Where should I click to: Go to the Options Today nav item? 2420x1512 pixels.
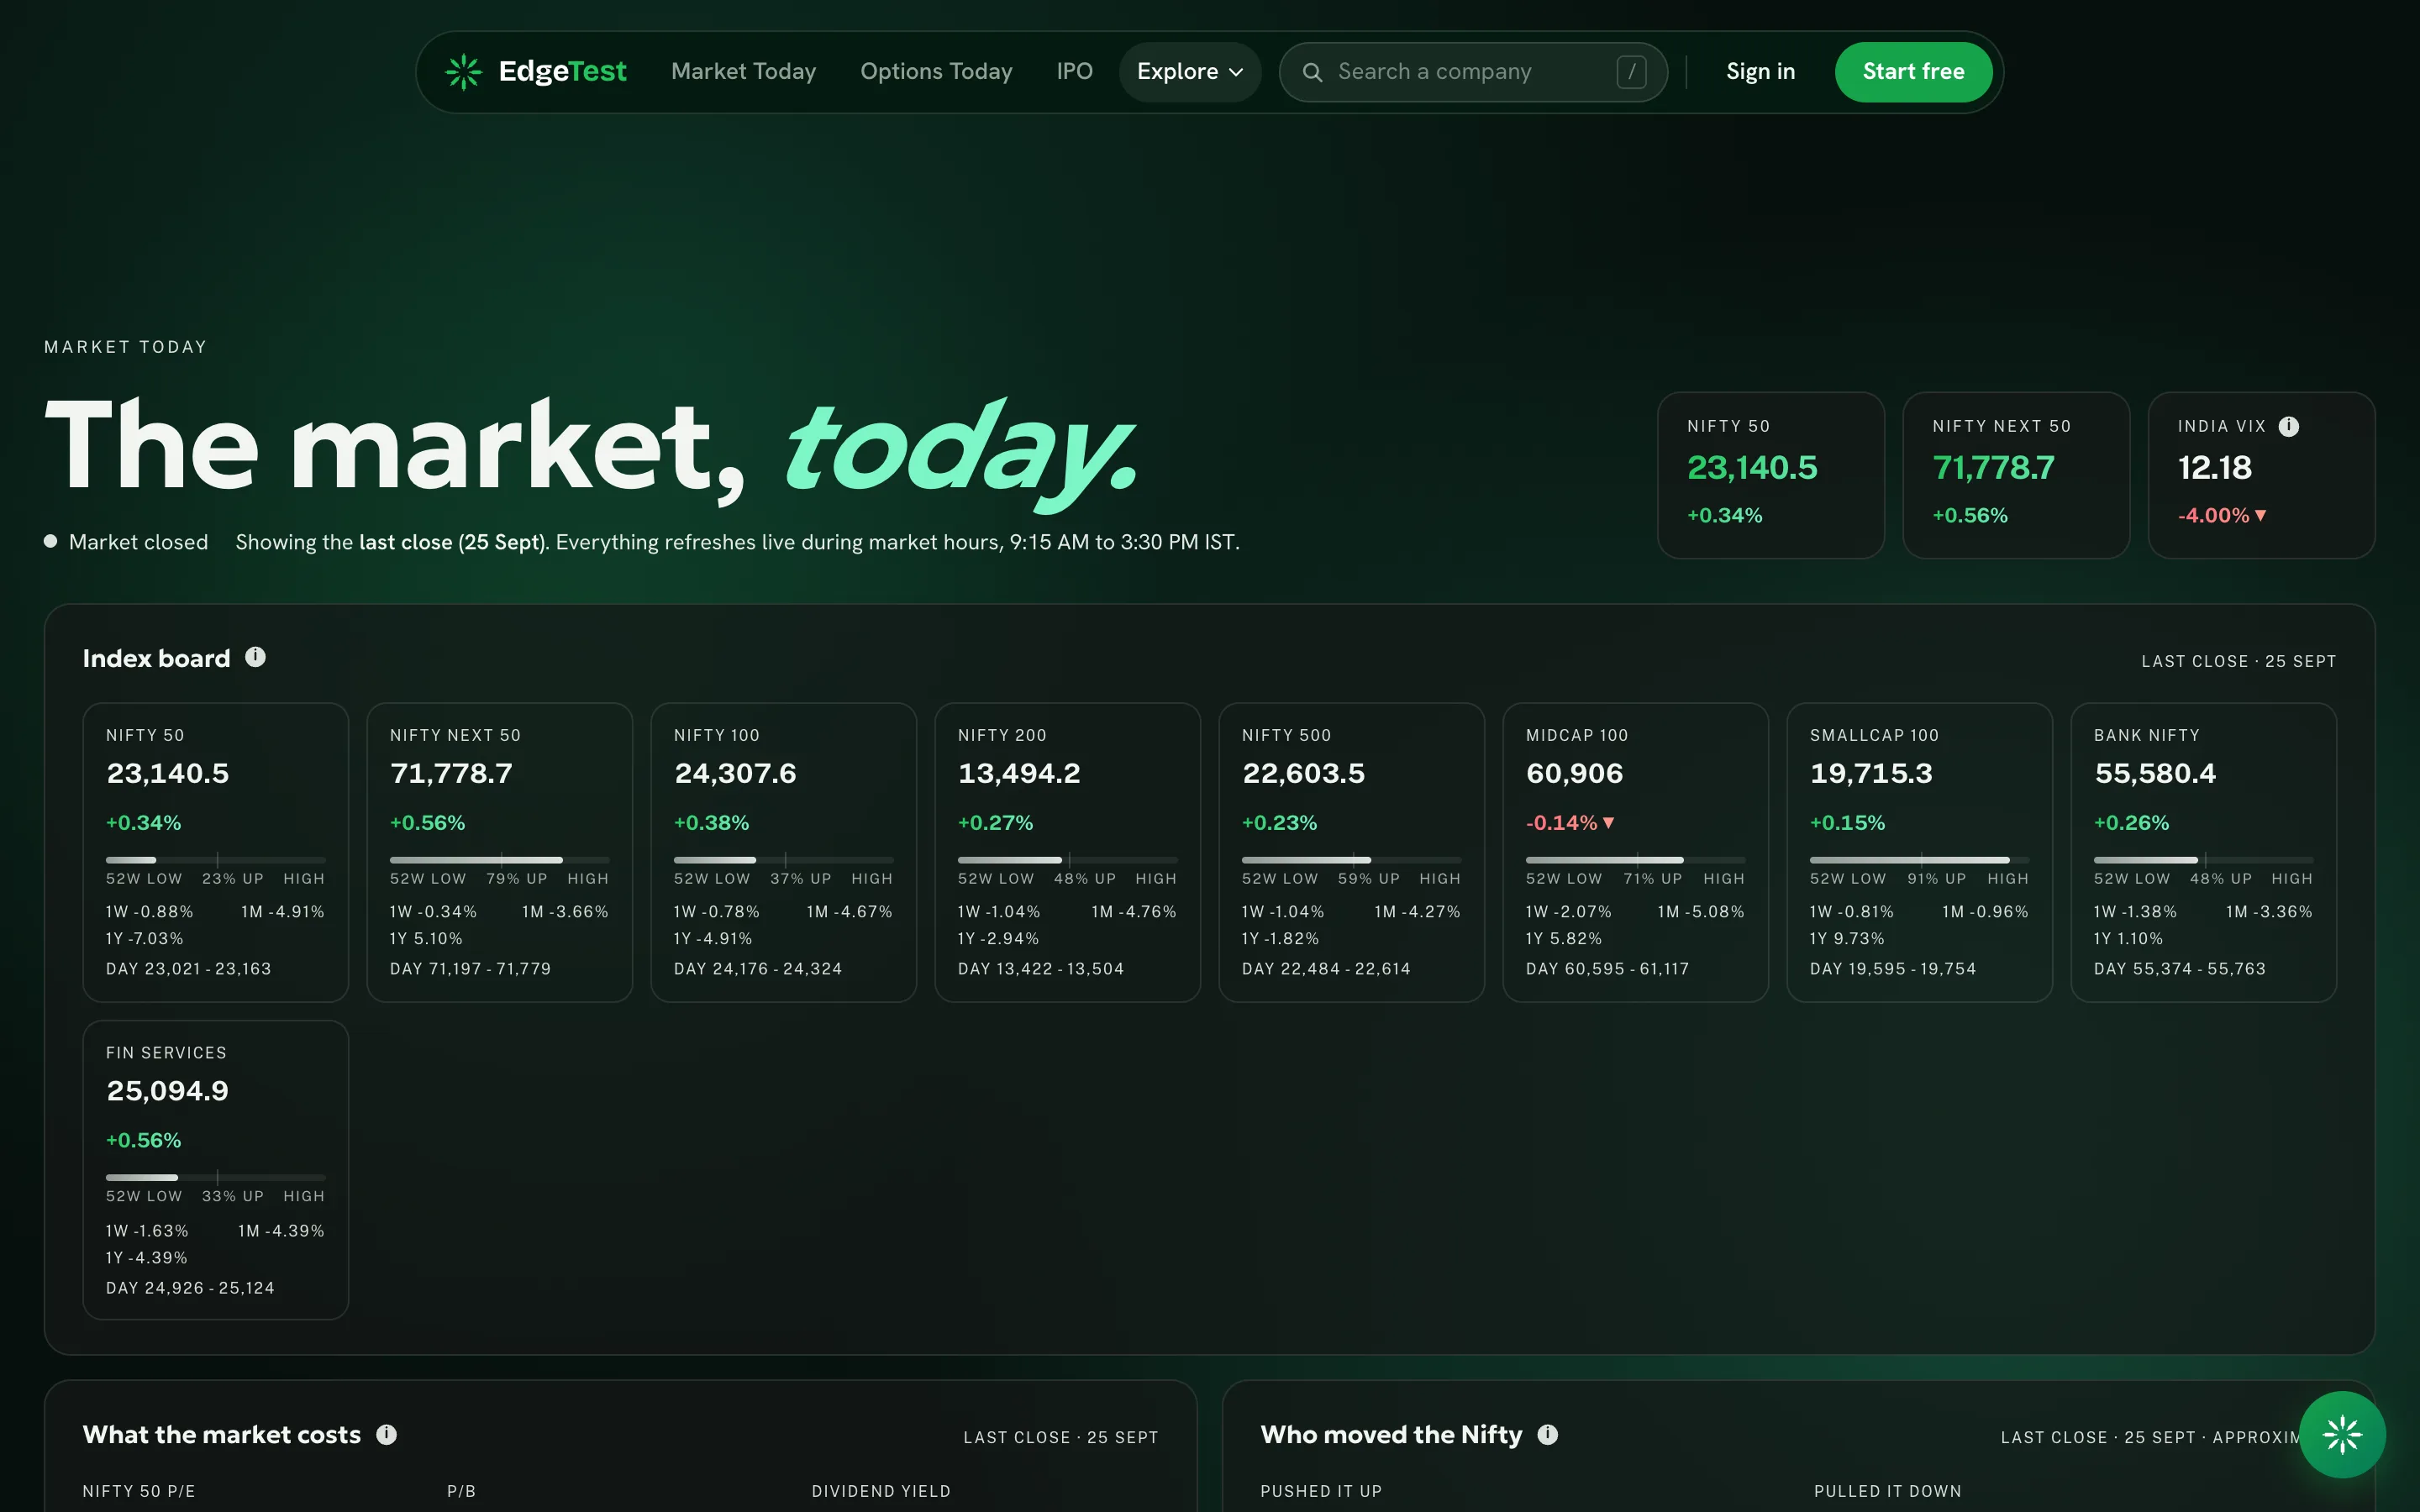(936, 72)
